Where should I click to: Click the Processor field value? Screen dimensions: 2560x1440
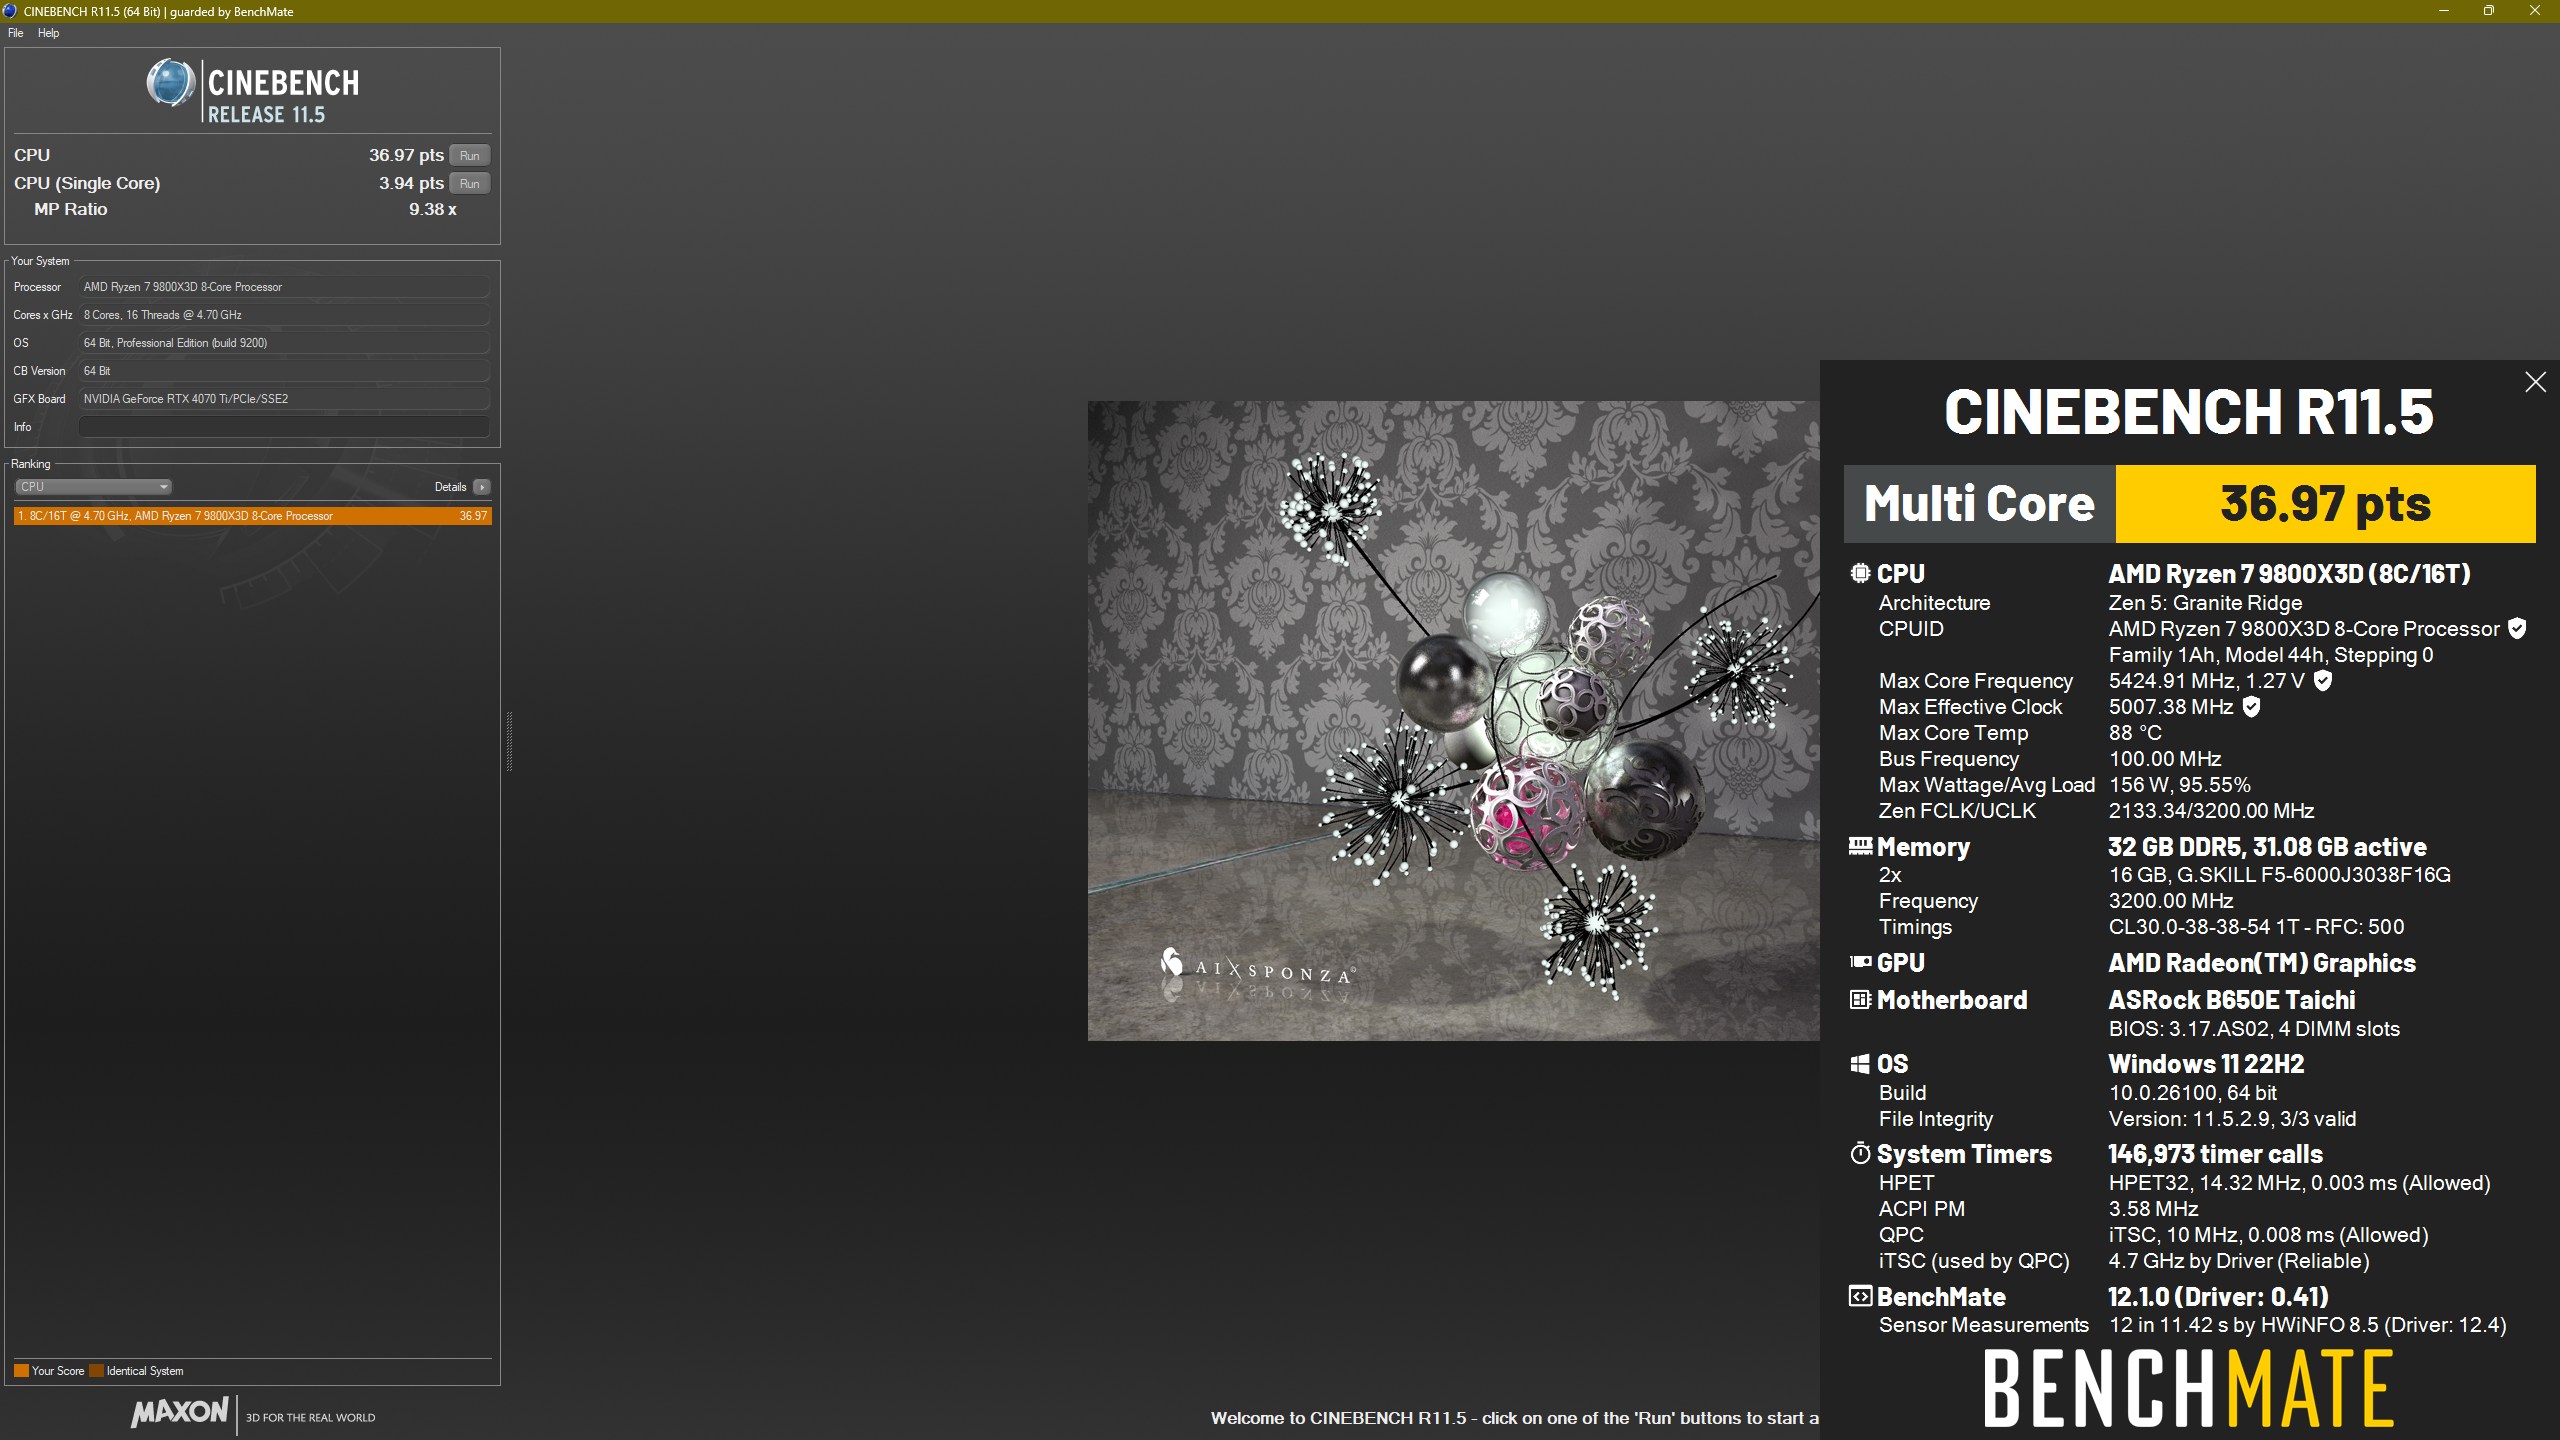284,287
